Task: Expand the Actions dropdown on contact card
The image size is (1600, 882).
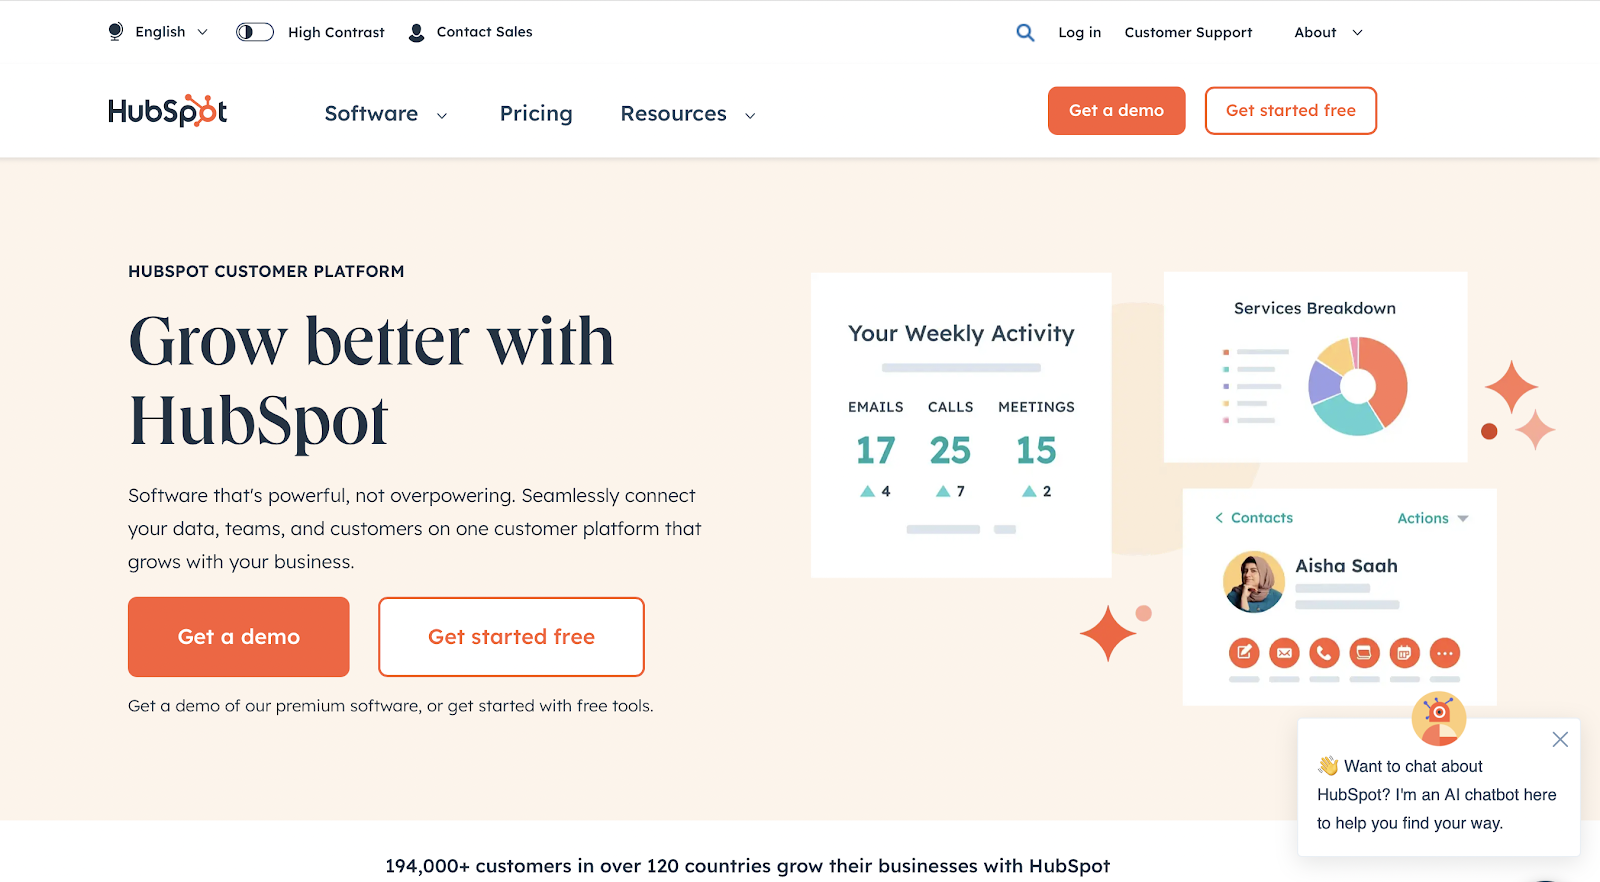Action: coord(1432,518)
